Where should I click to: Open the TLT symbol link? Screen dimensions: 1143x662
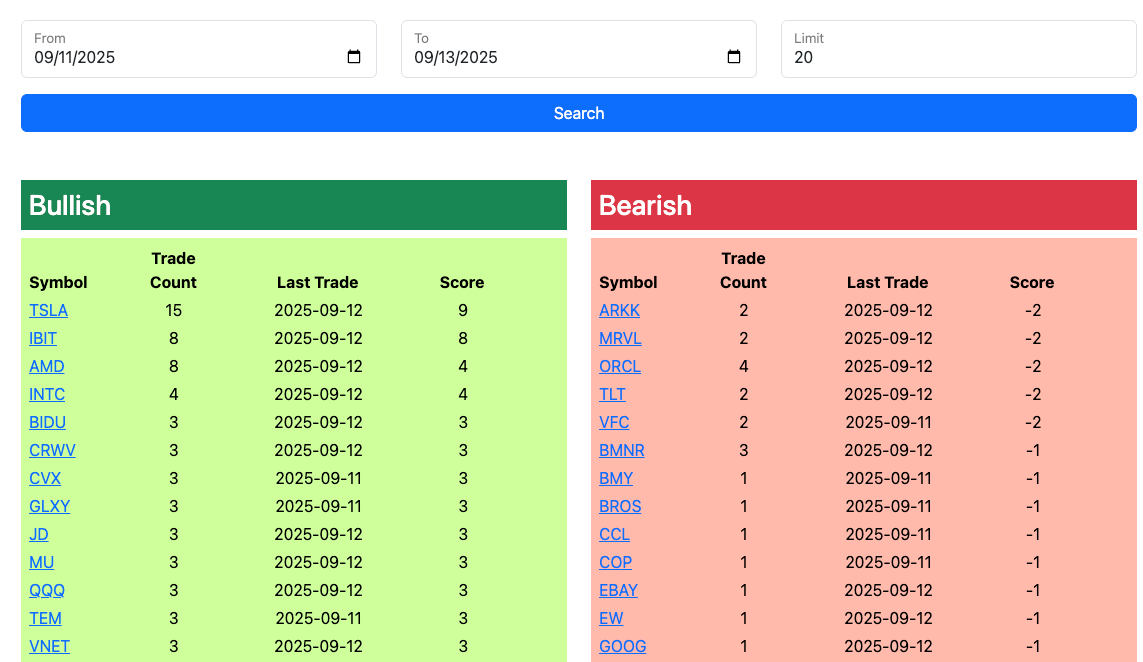pos(612,394)
